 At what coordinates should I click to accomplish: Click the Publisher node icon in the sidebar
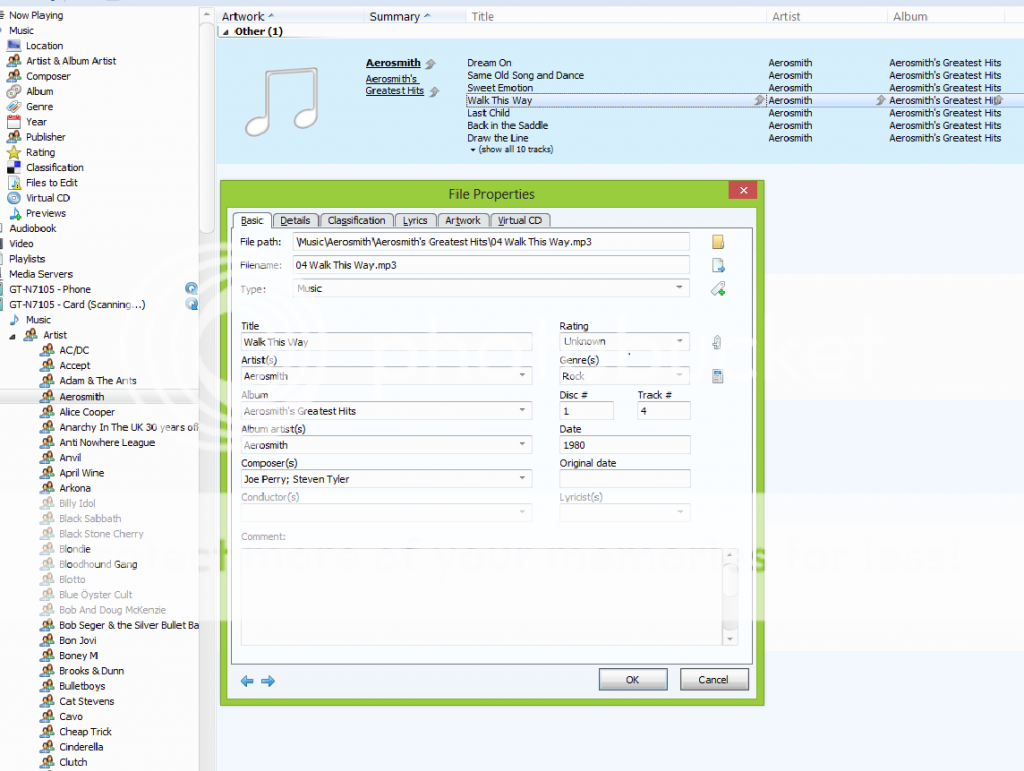[14, 136]
